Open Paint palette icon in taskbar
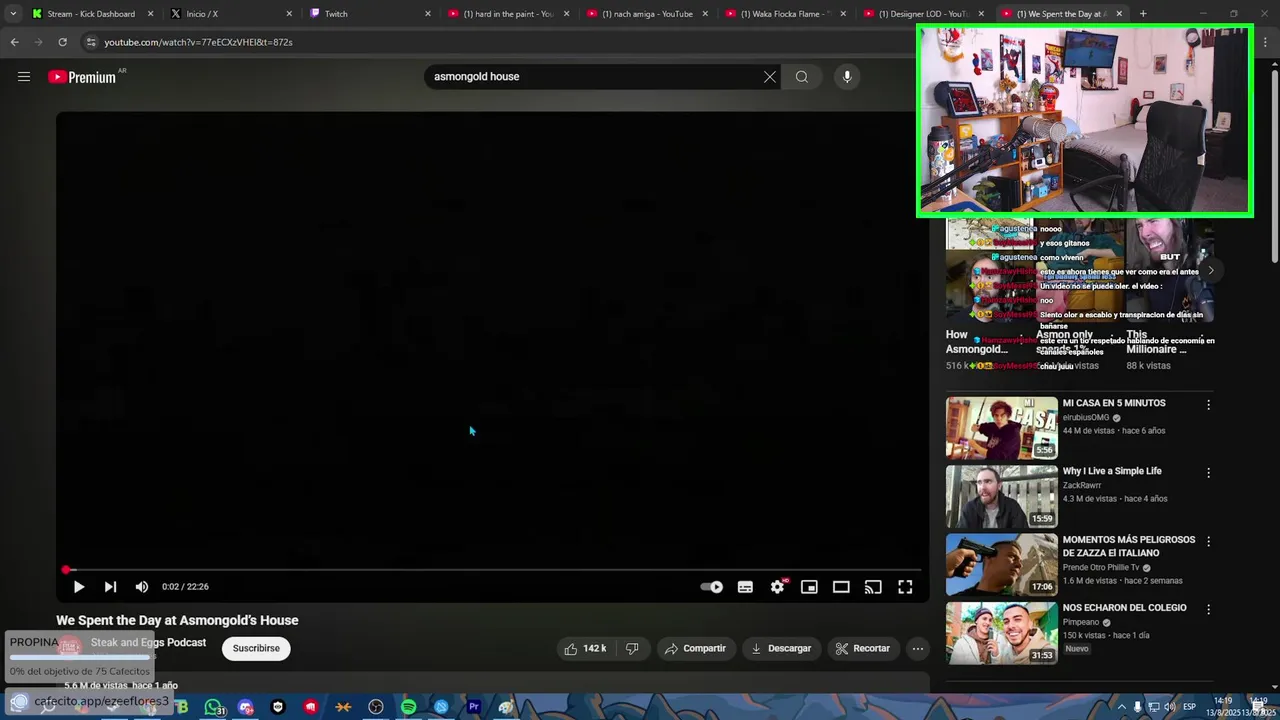Viewport: 1280px width, 720px height. click(x=506, y=707)
